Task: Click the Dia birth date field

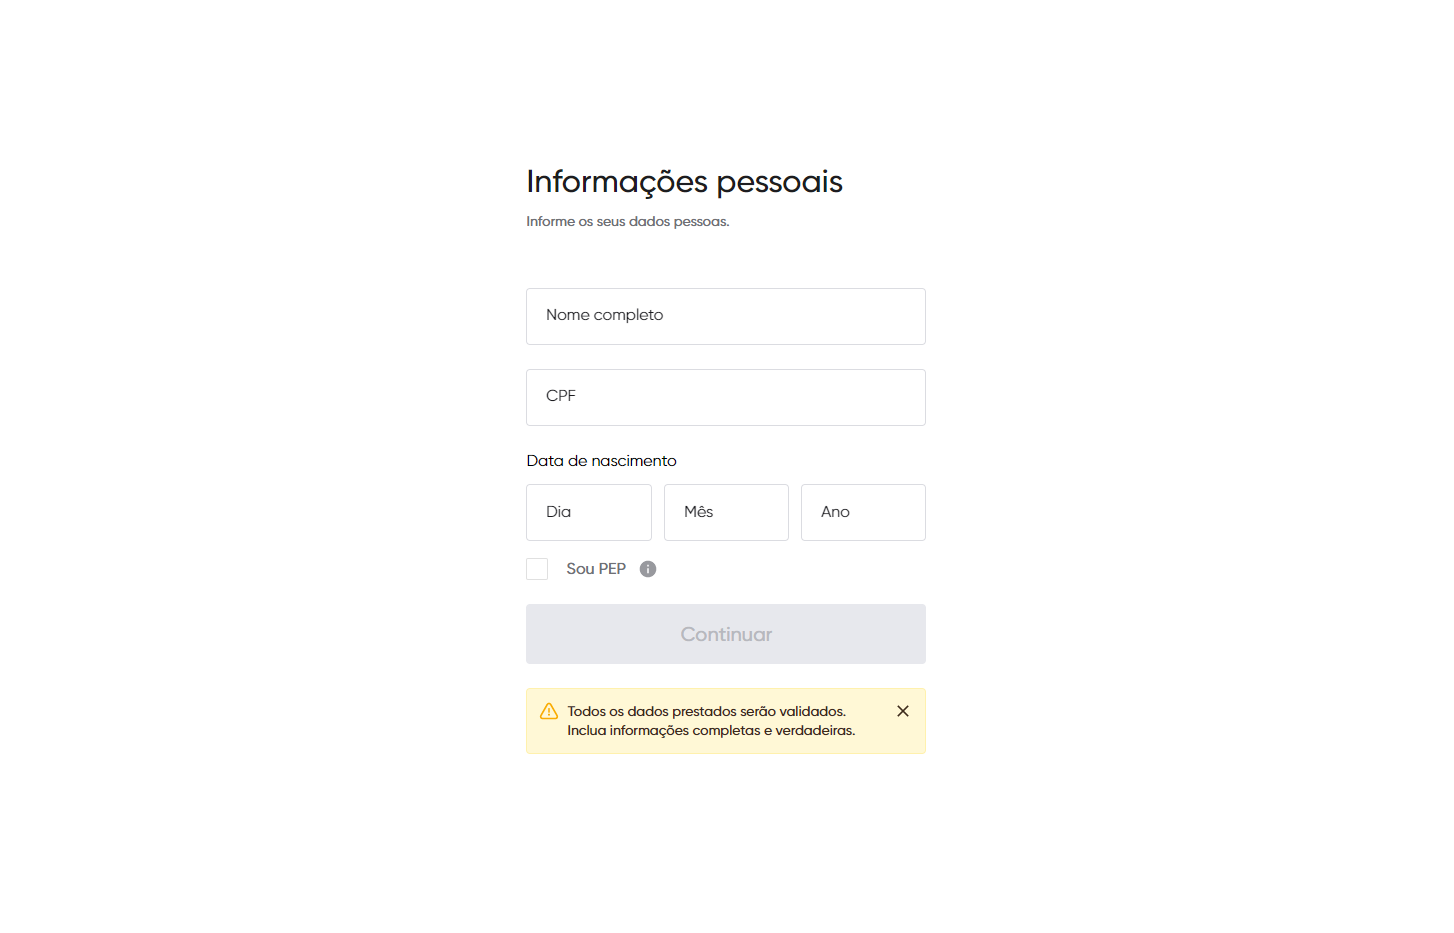Action: tap(589, 513)
